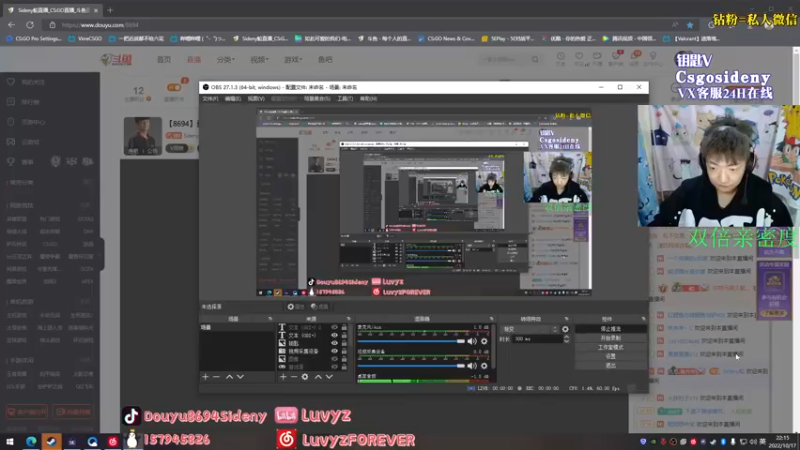Toggle visibility of fifth source row
This screenshot has width=800, height=450.
coord(334,359)
